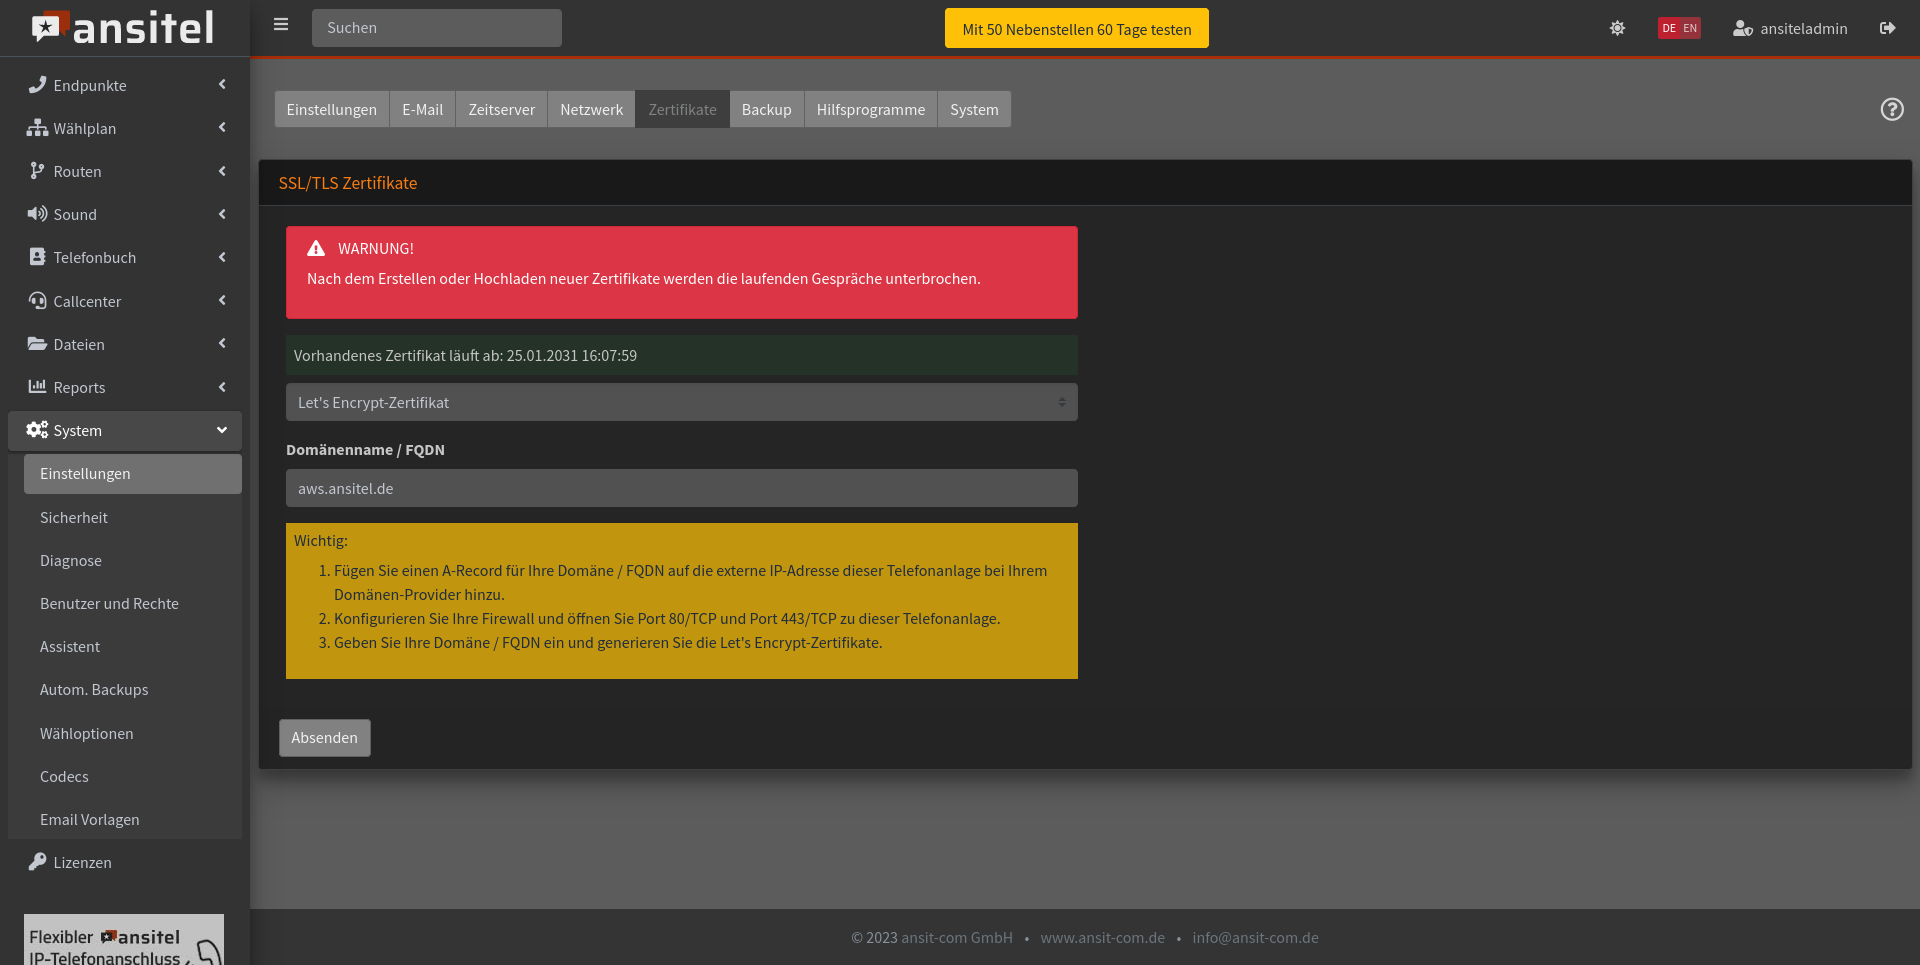Toggle dark/light theme sun icon
This screenshot has width=1920, height=965.
point(1617,28)
